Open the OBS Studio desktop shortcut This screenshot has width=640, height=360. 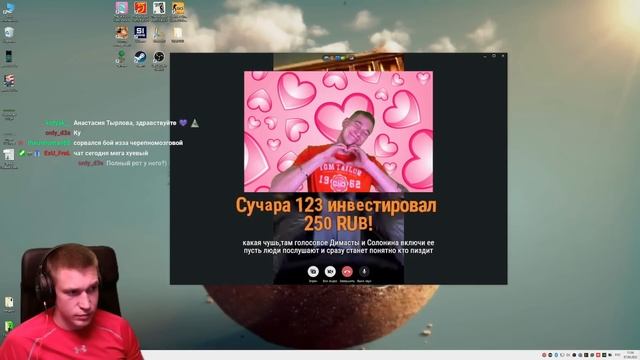point(159,57)
